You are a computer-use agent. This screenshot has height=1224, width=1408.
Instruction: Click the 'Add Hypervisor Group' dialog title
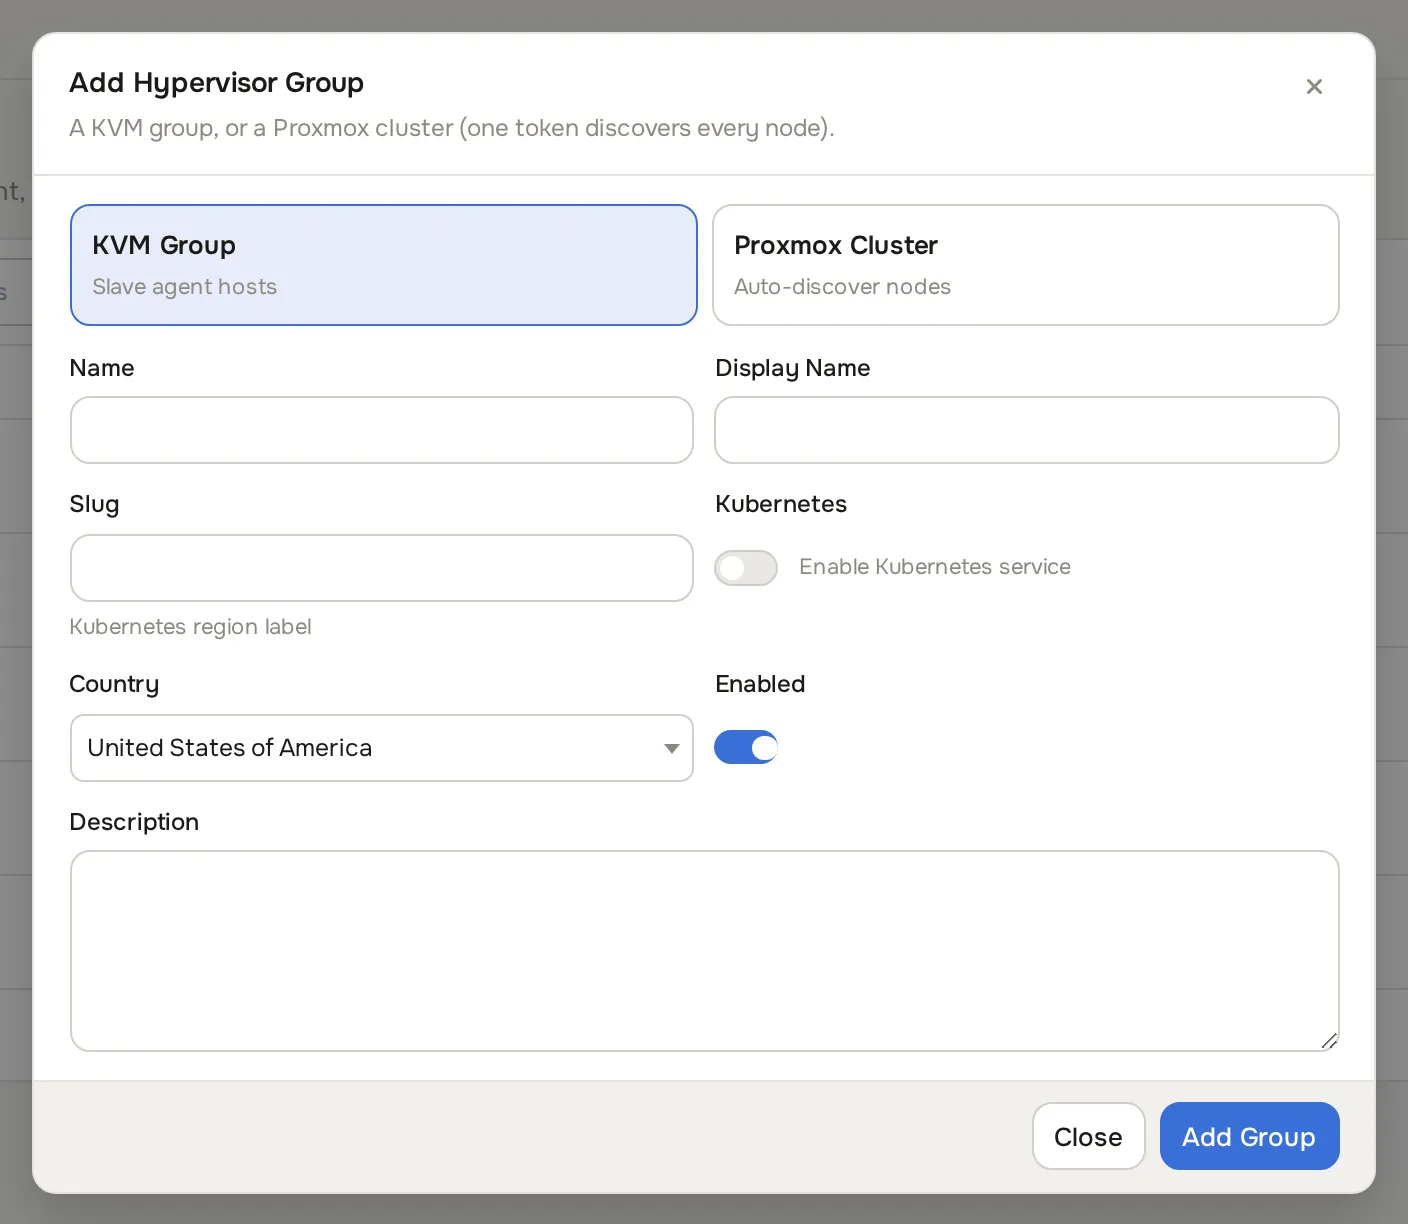coord(217,83)
